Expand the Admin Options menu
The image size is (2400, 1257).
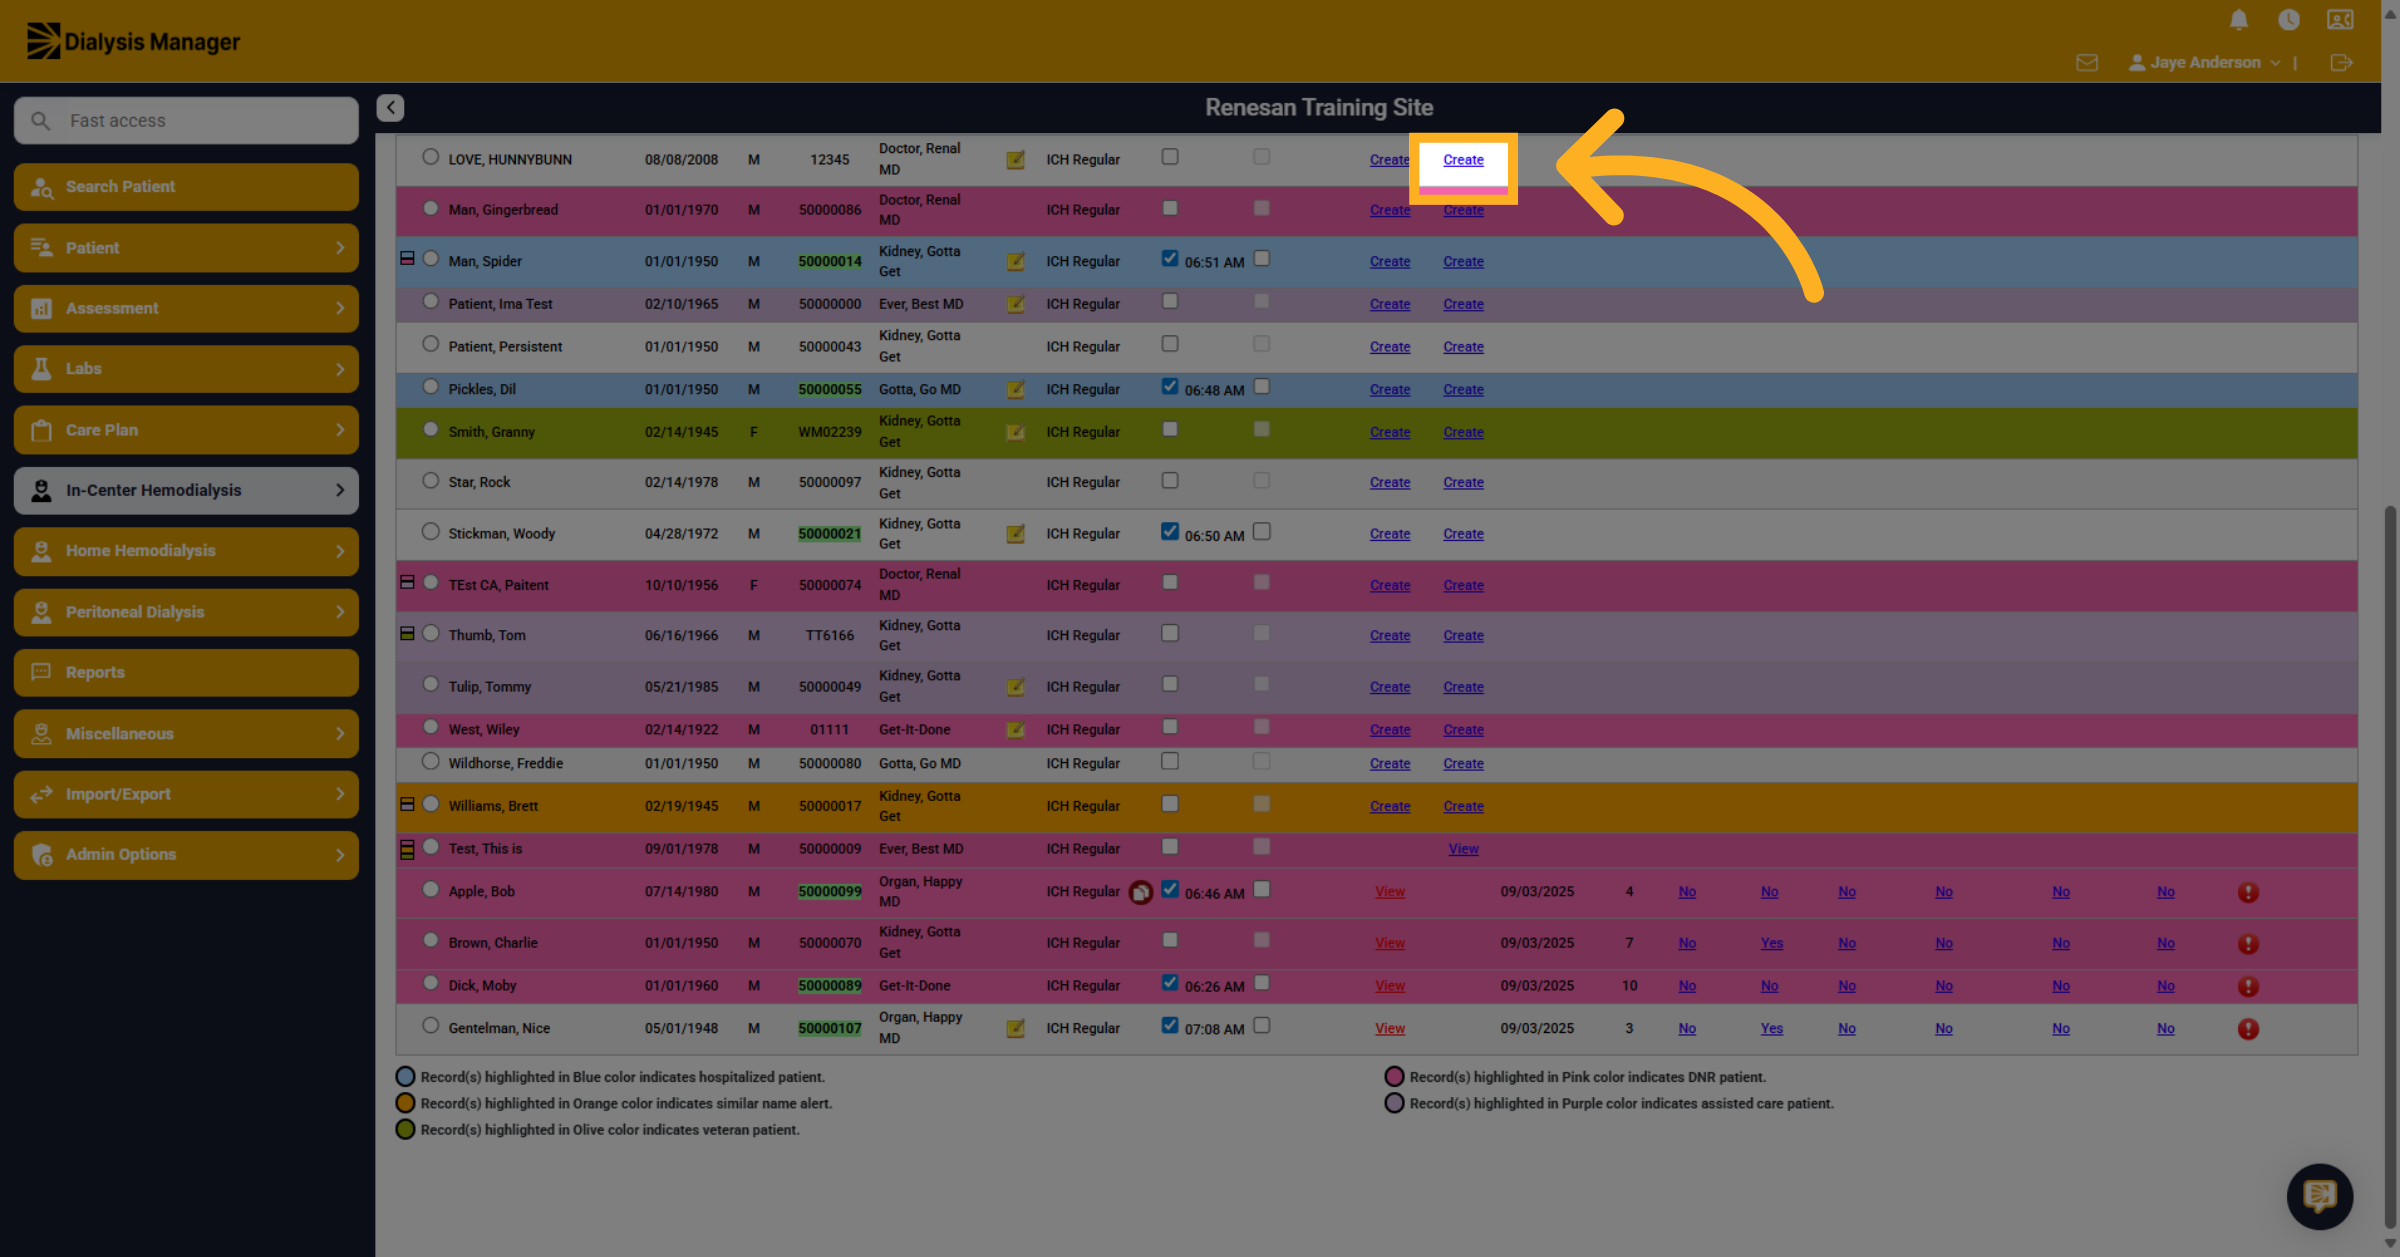186,855
